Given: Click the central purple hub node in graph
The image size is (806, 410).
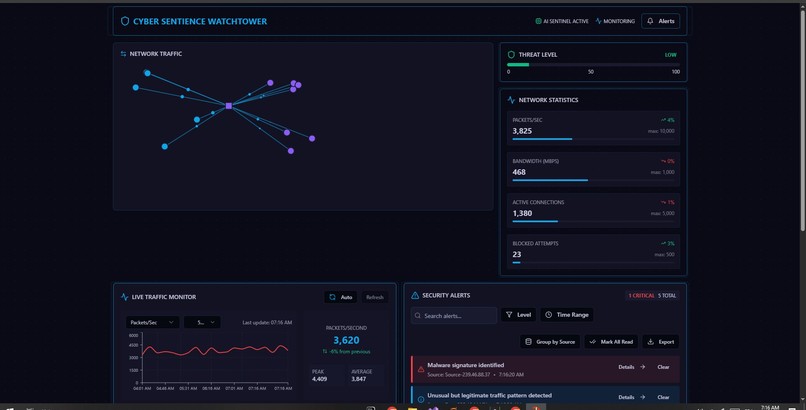Looking at the screenshot, I should coord(229,106).
